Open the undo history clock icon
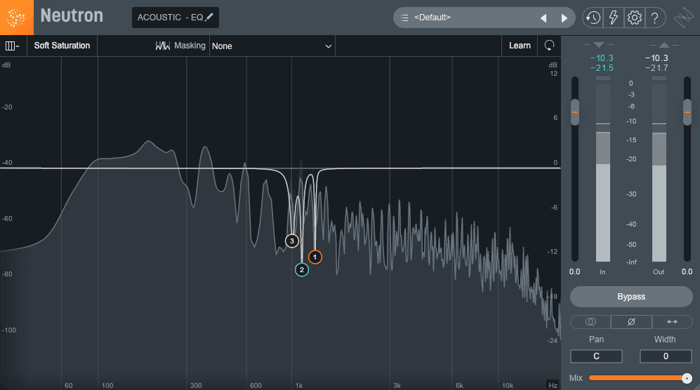 point(593,18)
